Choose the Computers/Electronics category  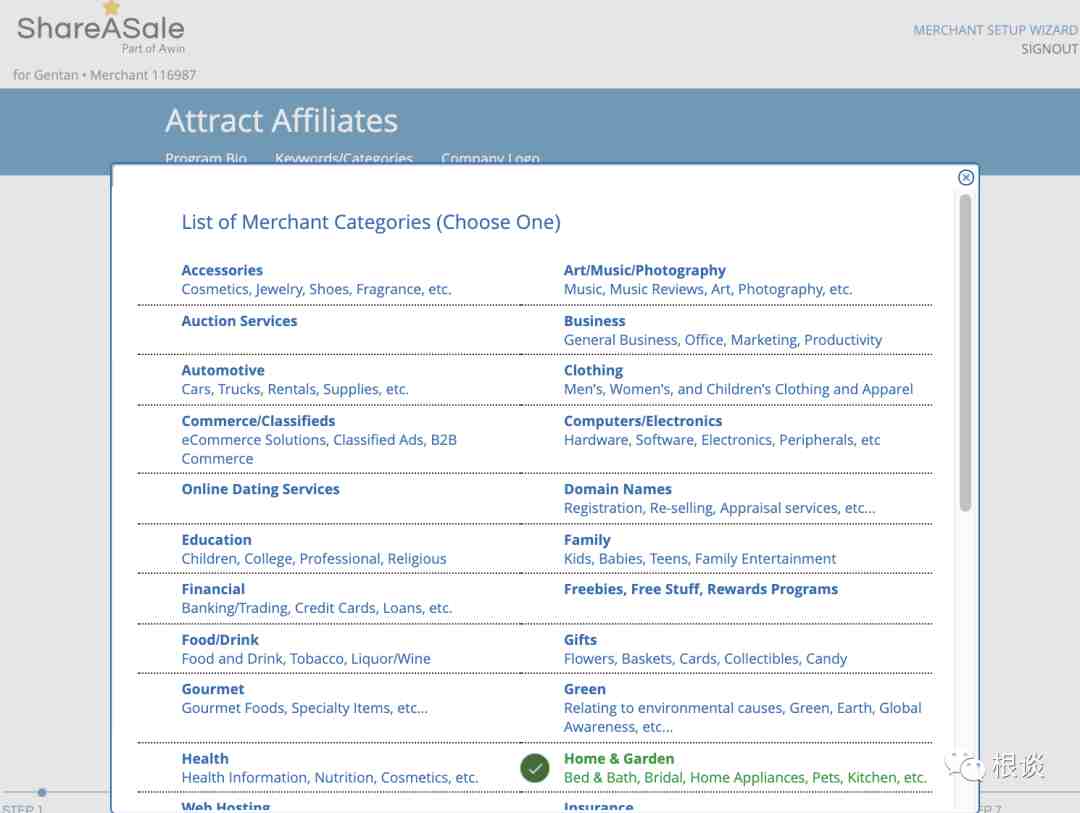pyautogui.click(x=643, y=421)
